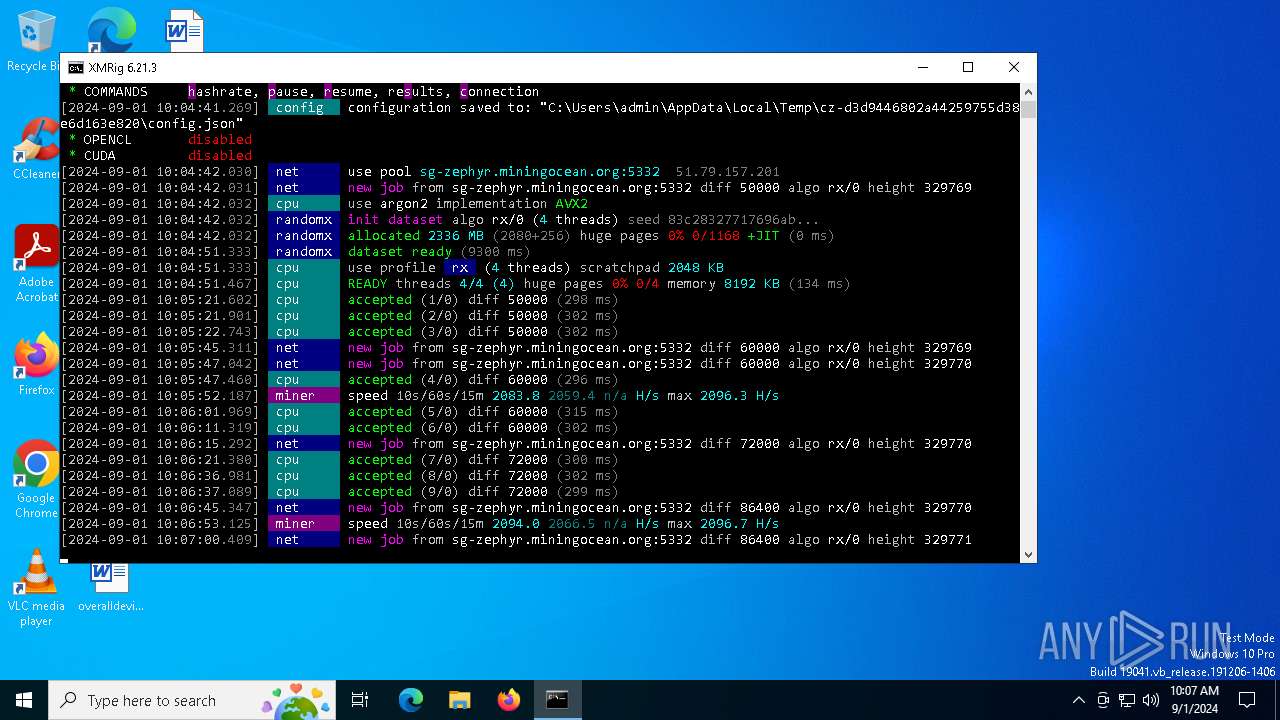Image resolution: width=1280 pixels, height=720 pixels.
Task: Click the XMRig console taskbar button
Action: [x=557, y=700]
